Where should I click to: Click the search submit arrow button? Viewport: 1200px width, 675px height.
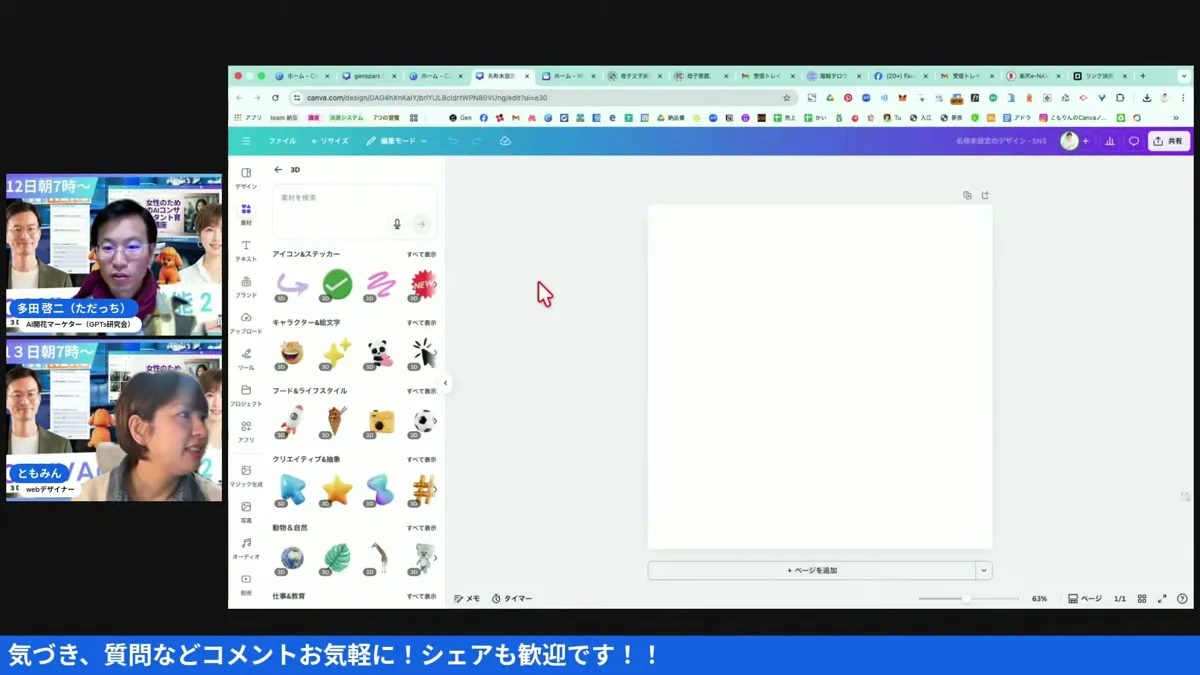[x=421, y=224]
